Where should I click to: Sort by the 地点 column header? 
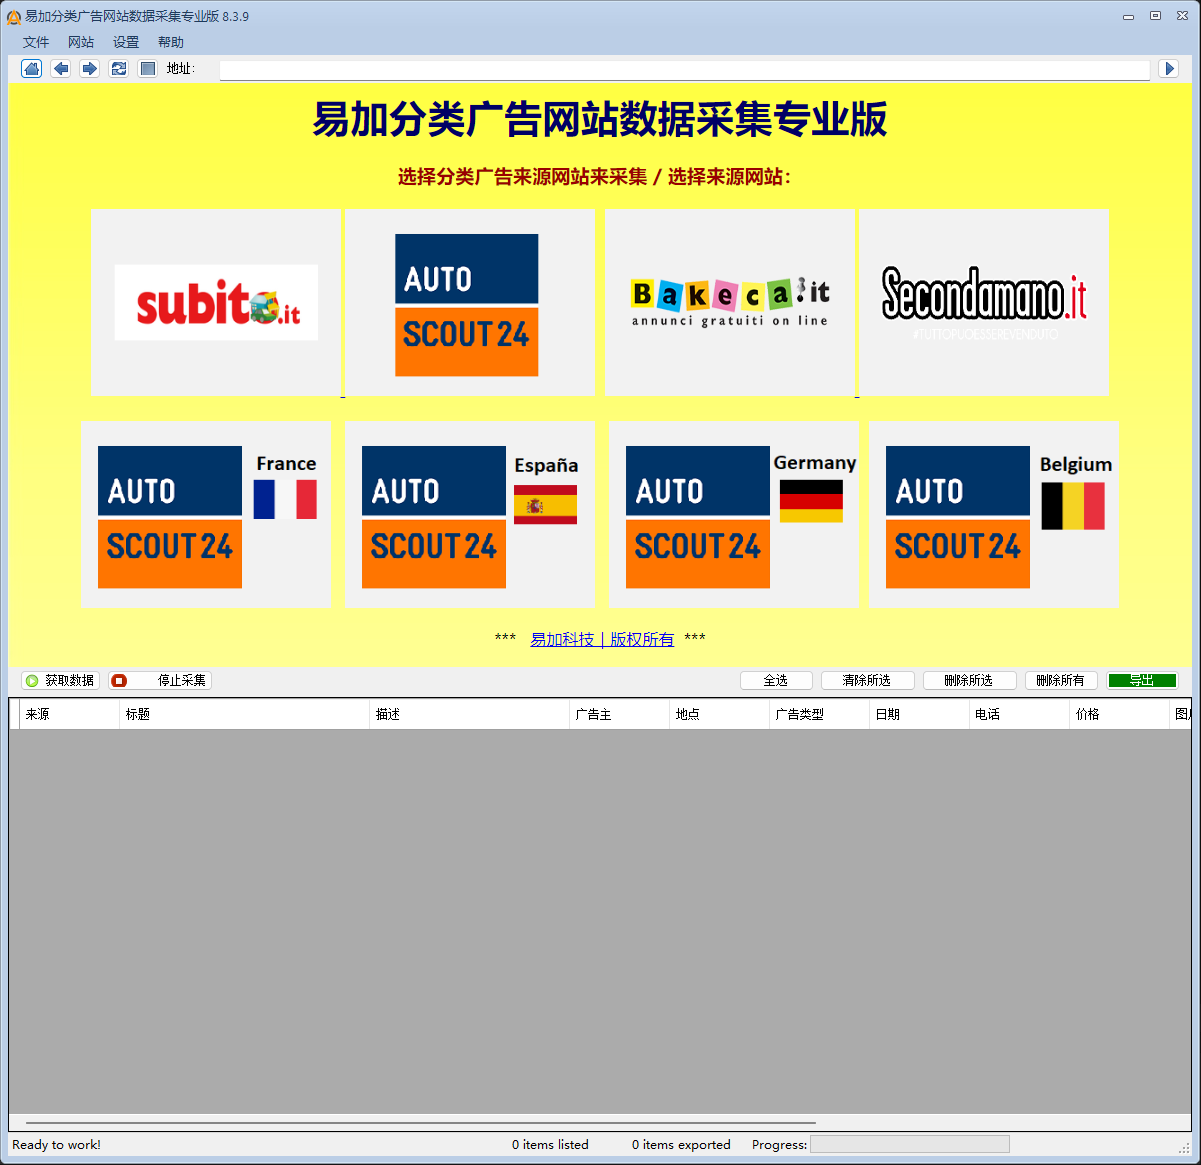(719, 714)
